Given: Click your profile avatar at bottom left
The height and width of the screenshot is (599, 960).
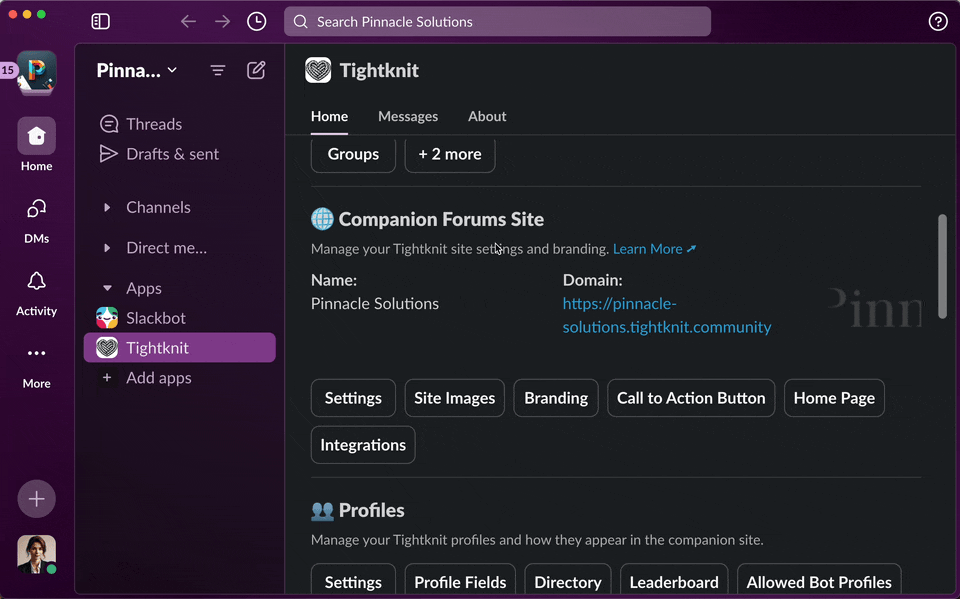Looking at the screenshot, I should pyautogui.click(x=36, y=554).
